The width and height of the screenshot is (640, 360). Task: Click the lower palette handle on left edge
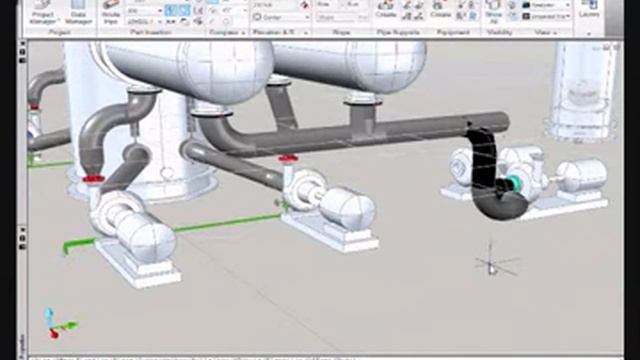click(22, 238)
